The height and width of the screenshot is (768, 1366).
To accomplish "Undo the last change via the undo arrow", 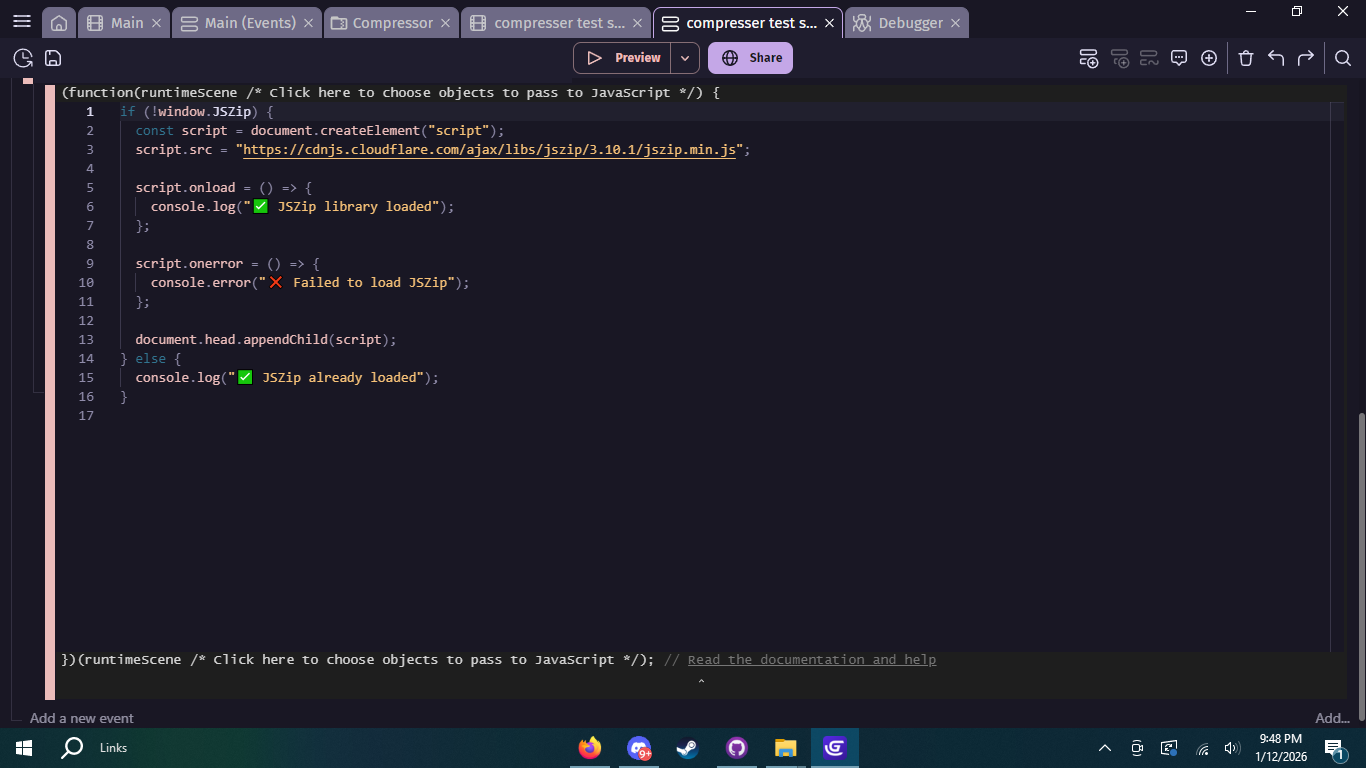I will 1276,58.
